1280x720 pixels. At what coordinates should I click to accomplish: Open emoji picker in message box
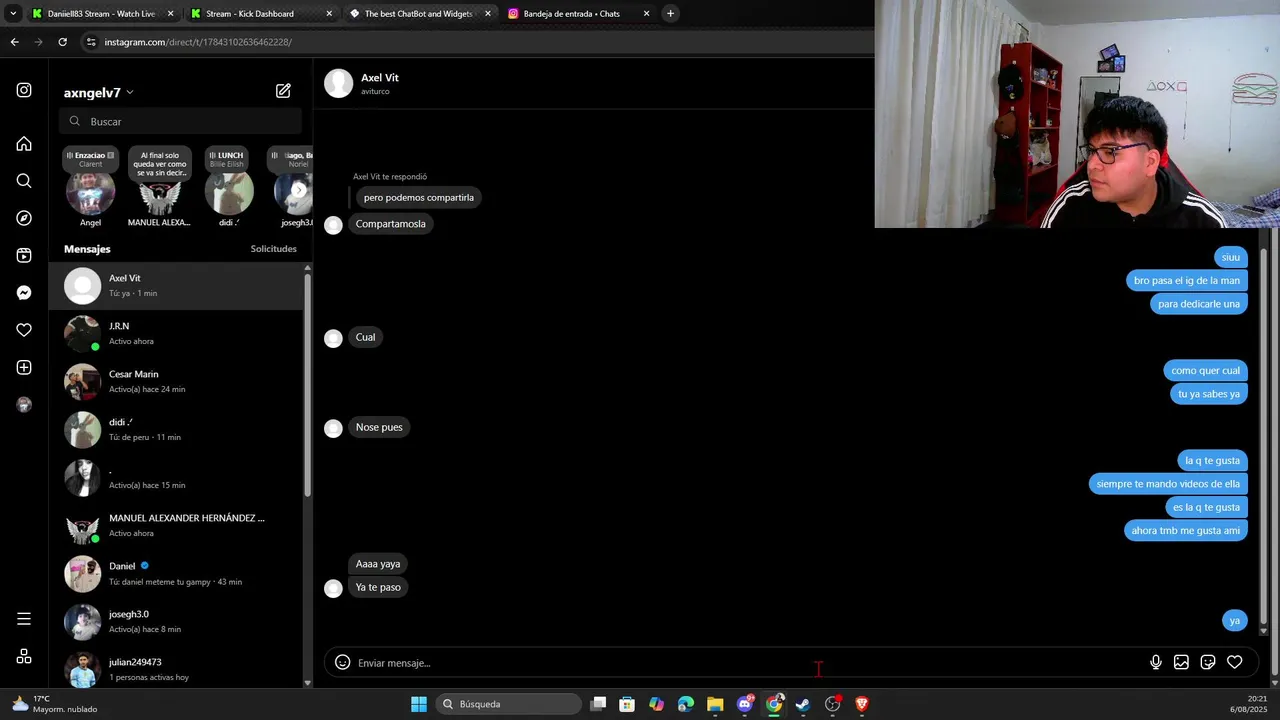pyautogui.click(x=342, y=662)
